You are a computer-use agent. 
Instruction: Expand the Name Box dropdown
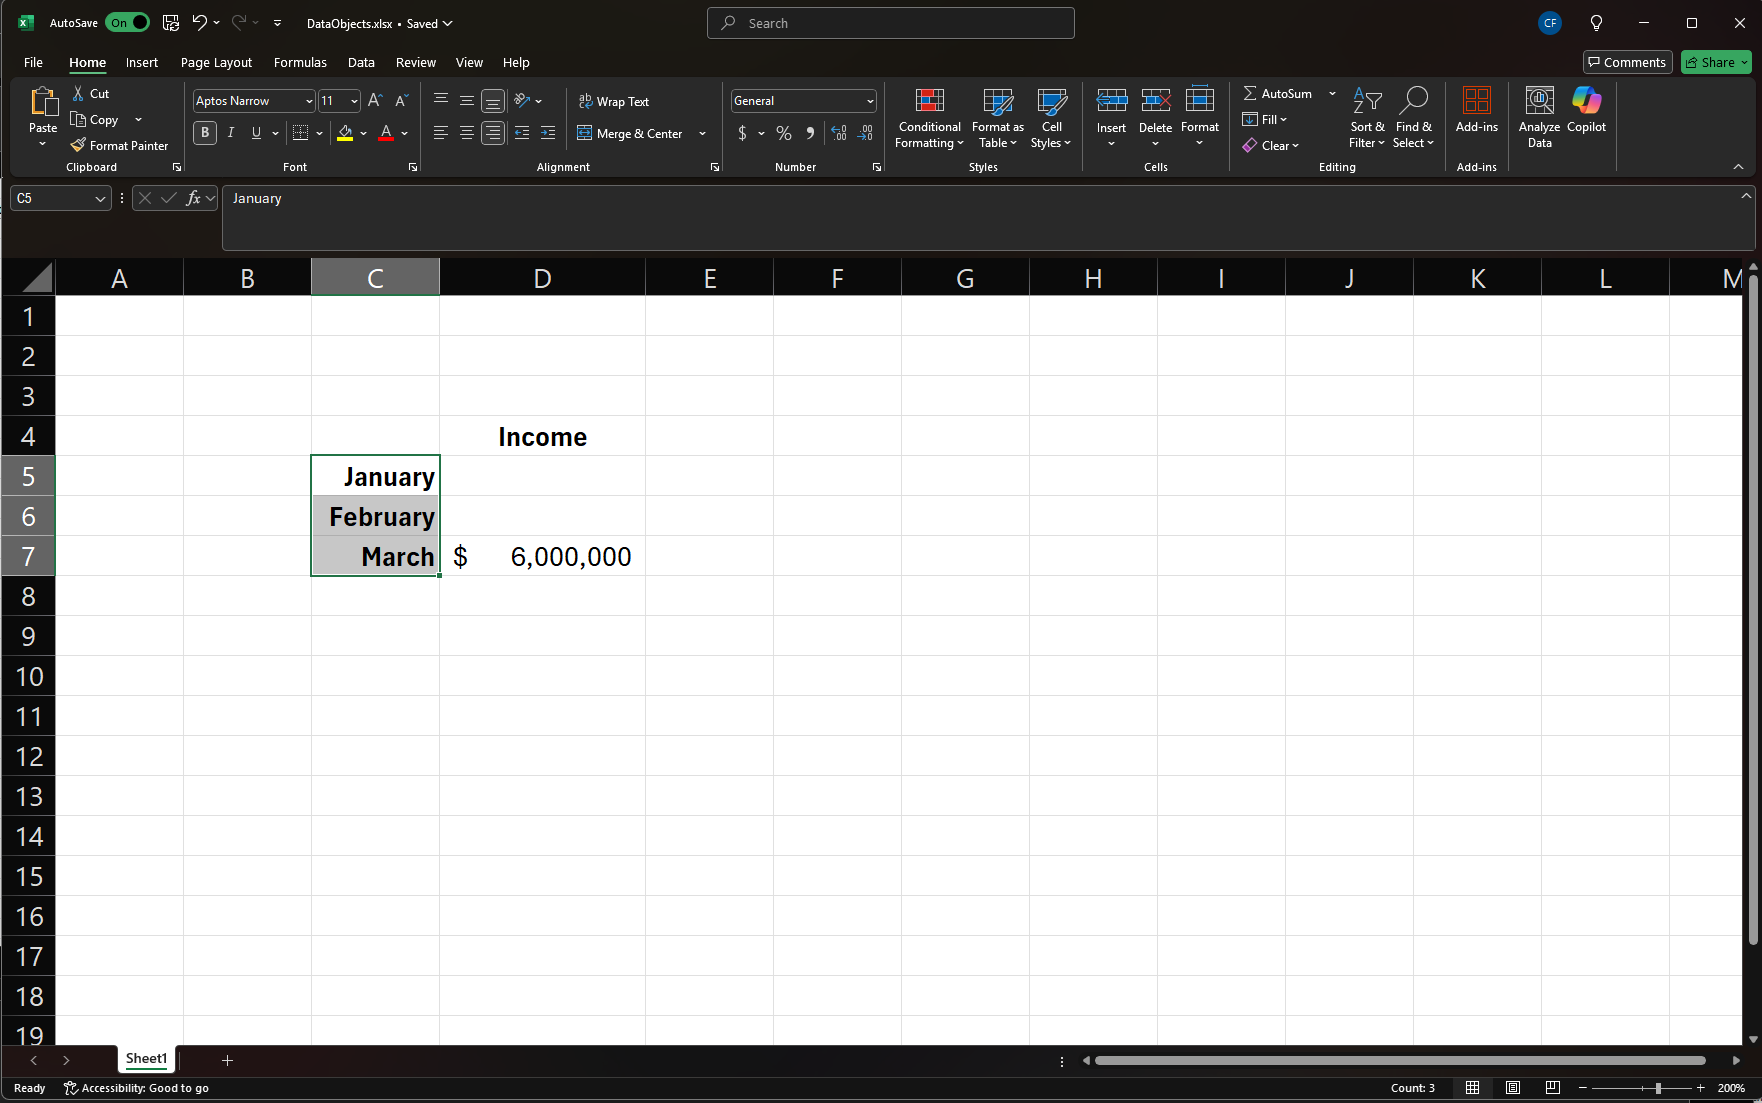click(100, 199)
